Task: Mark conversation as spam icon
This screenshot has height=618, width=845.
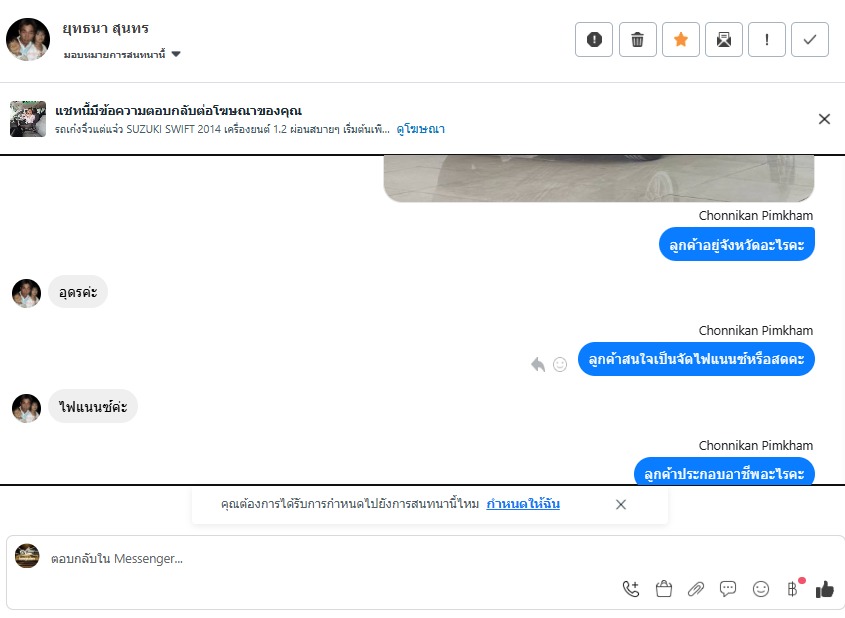Action: 594,39
